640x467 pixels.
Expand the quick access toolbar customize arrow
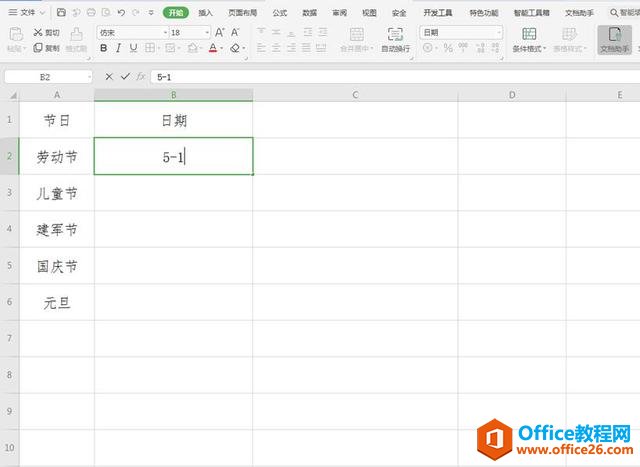coord(151,13)
